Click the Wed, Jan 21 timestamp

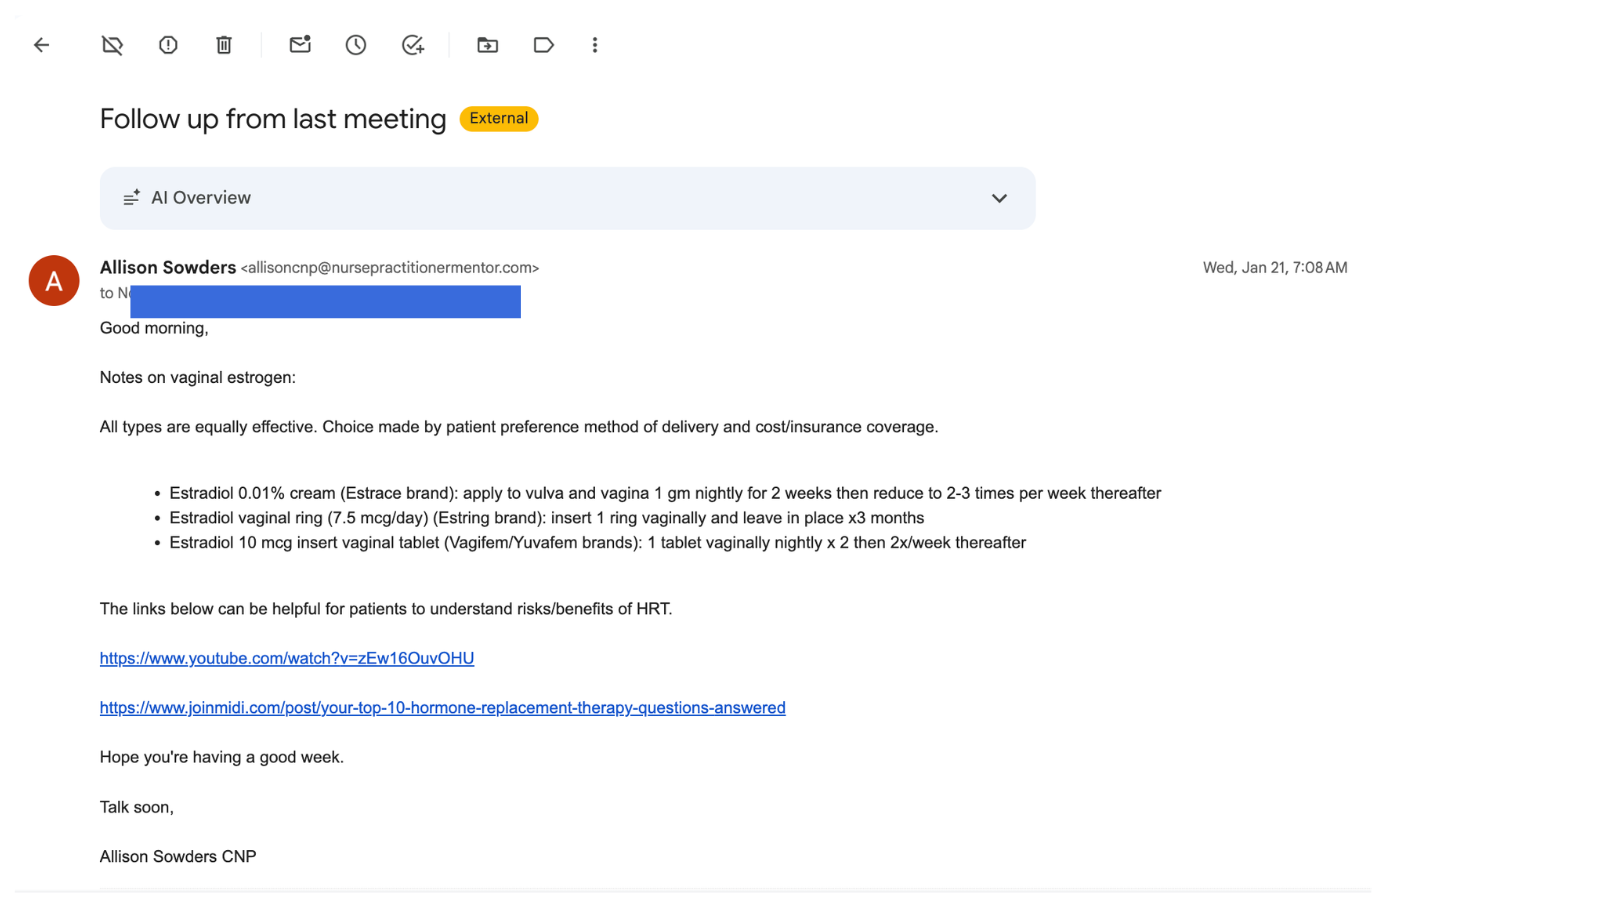tap(1274, 268)
